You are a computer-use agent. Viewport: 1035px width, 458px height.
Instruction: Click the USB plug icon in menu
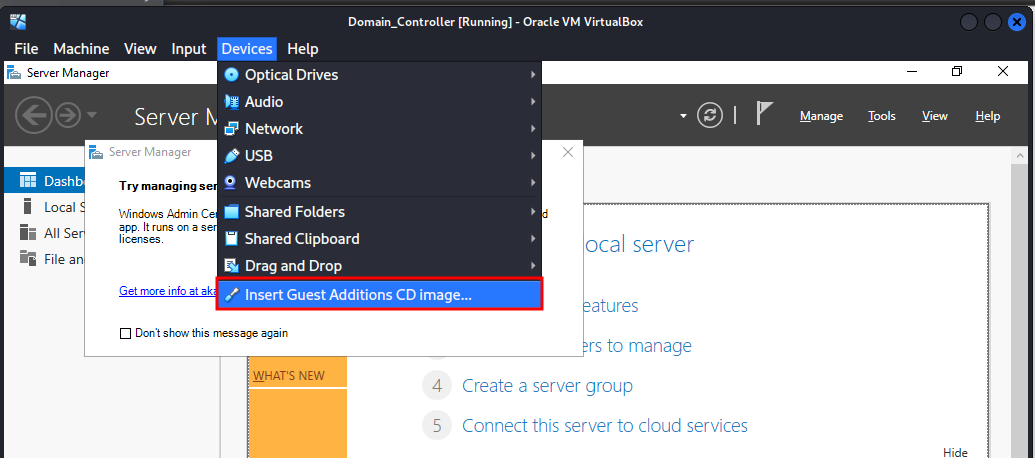231,156
